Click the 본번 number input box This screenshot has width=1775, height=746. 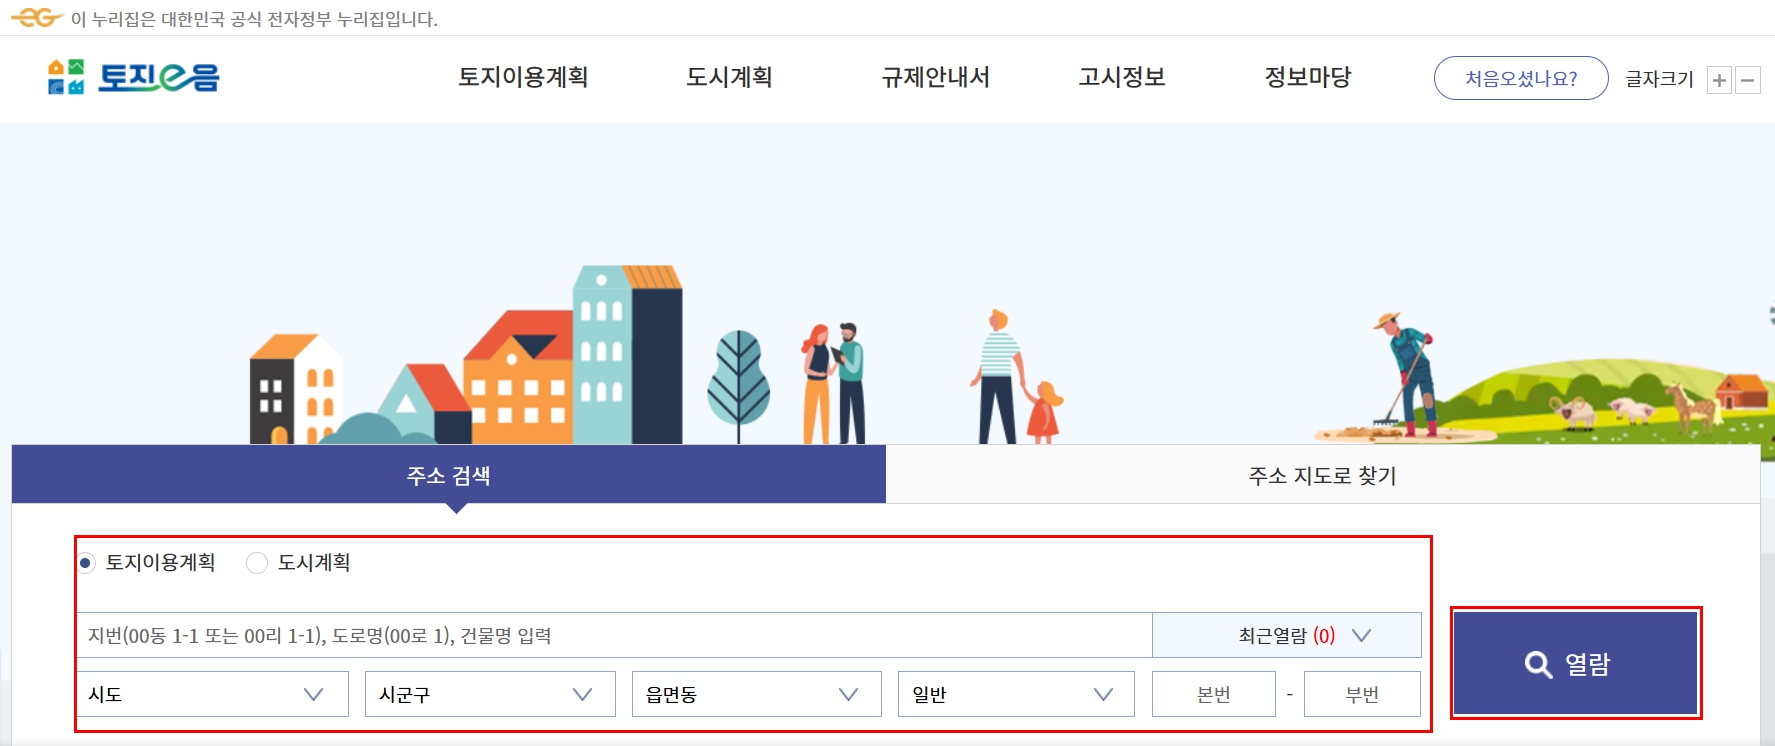[x=1213, y=693]
